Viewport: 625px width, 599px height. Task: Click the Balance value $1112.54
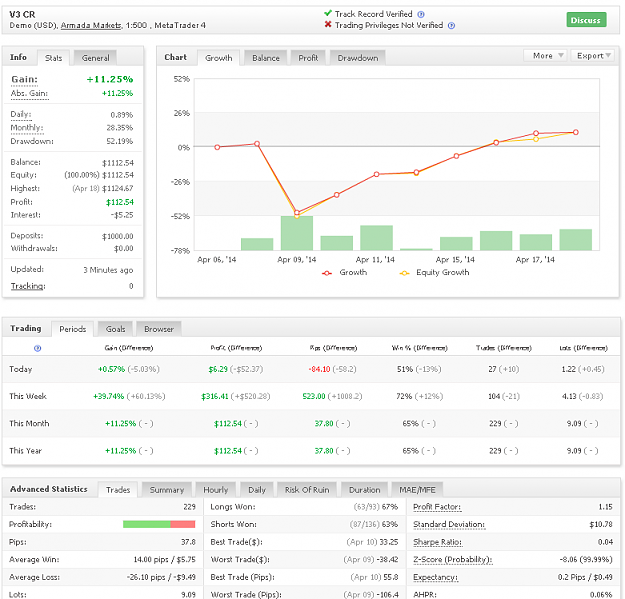click(118, 163)
